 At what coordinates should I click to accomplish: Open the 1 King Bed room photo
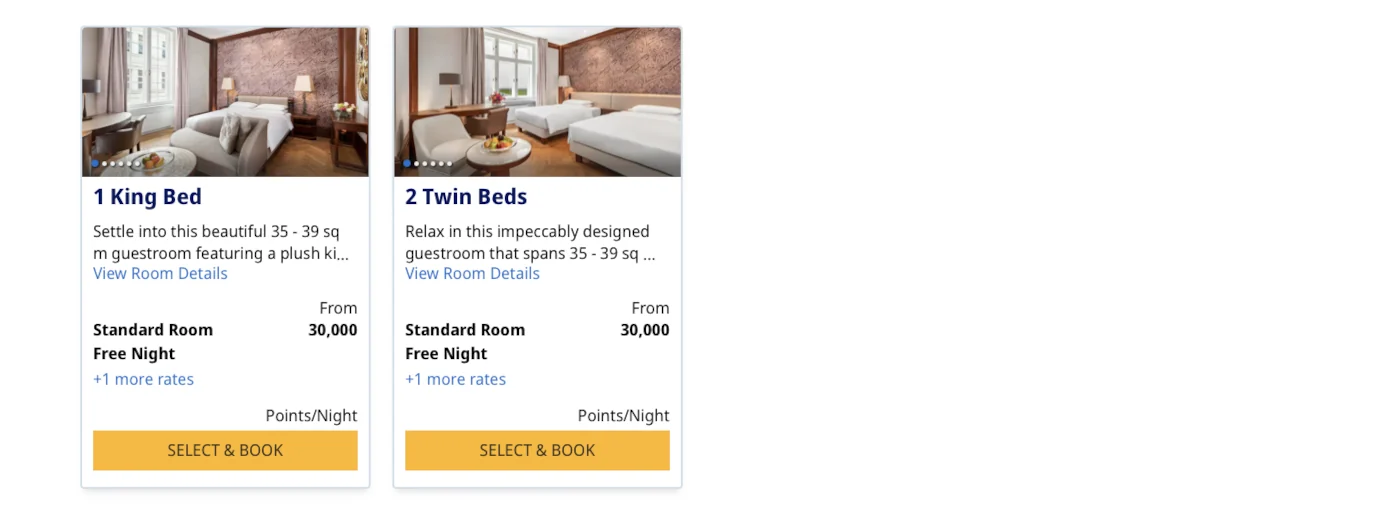225,102
